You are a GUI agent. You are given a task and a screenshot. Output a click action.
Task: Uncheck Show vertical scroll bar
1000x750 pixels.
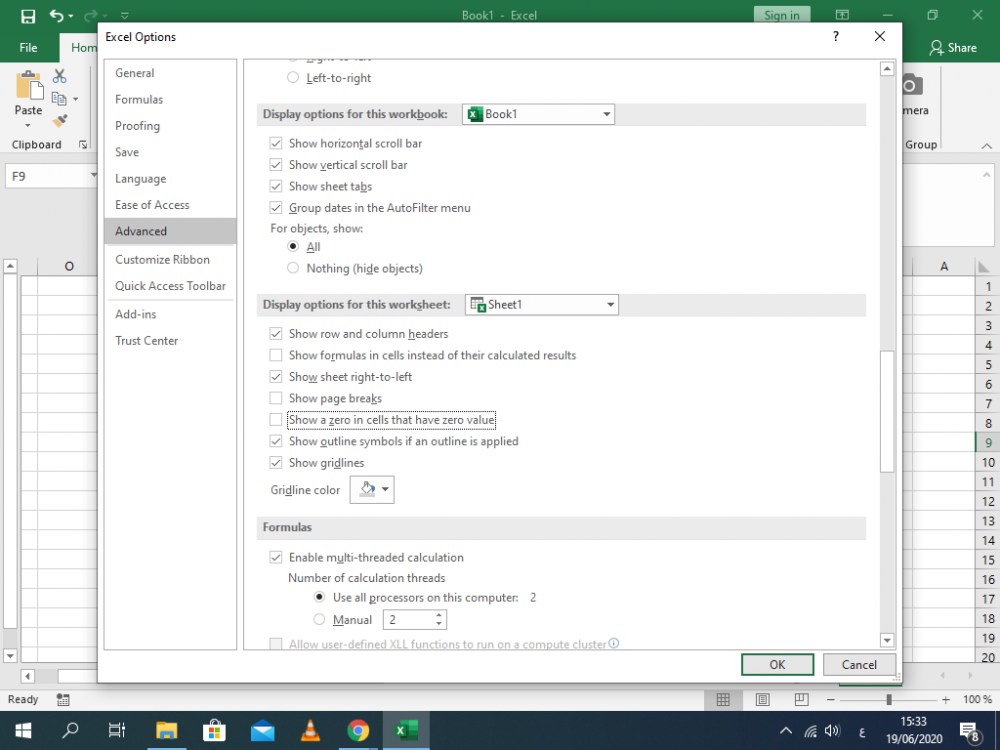point(276,165)
